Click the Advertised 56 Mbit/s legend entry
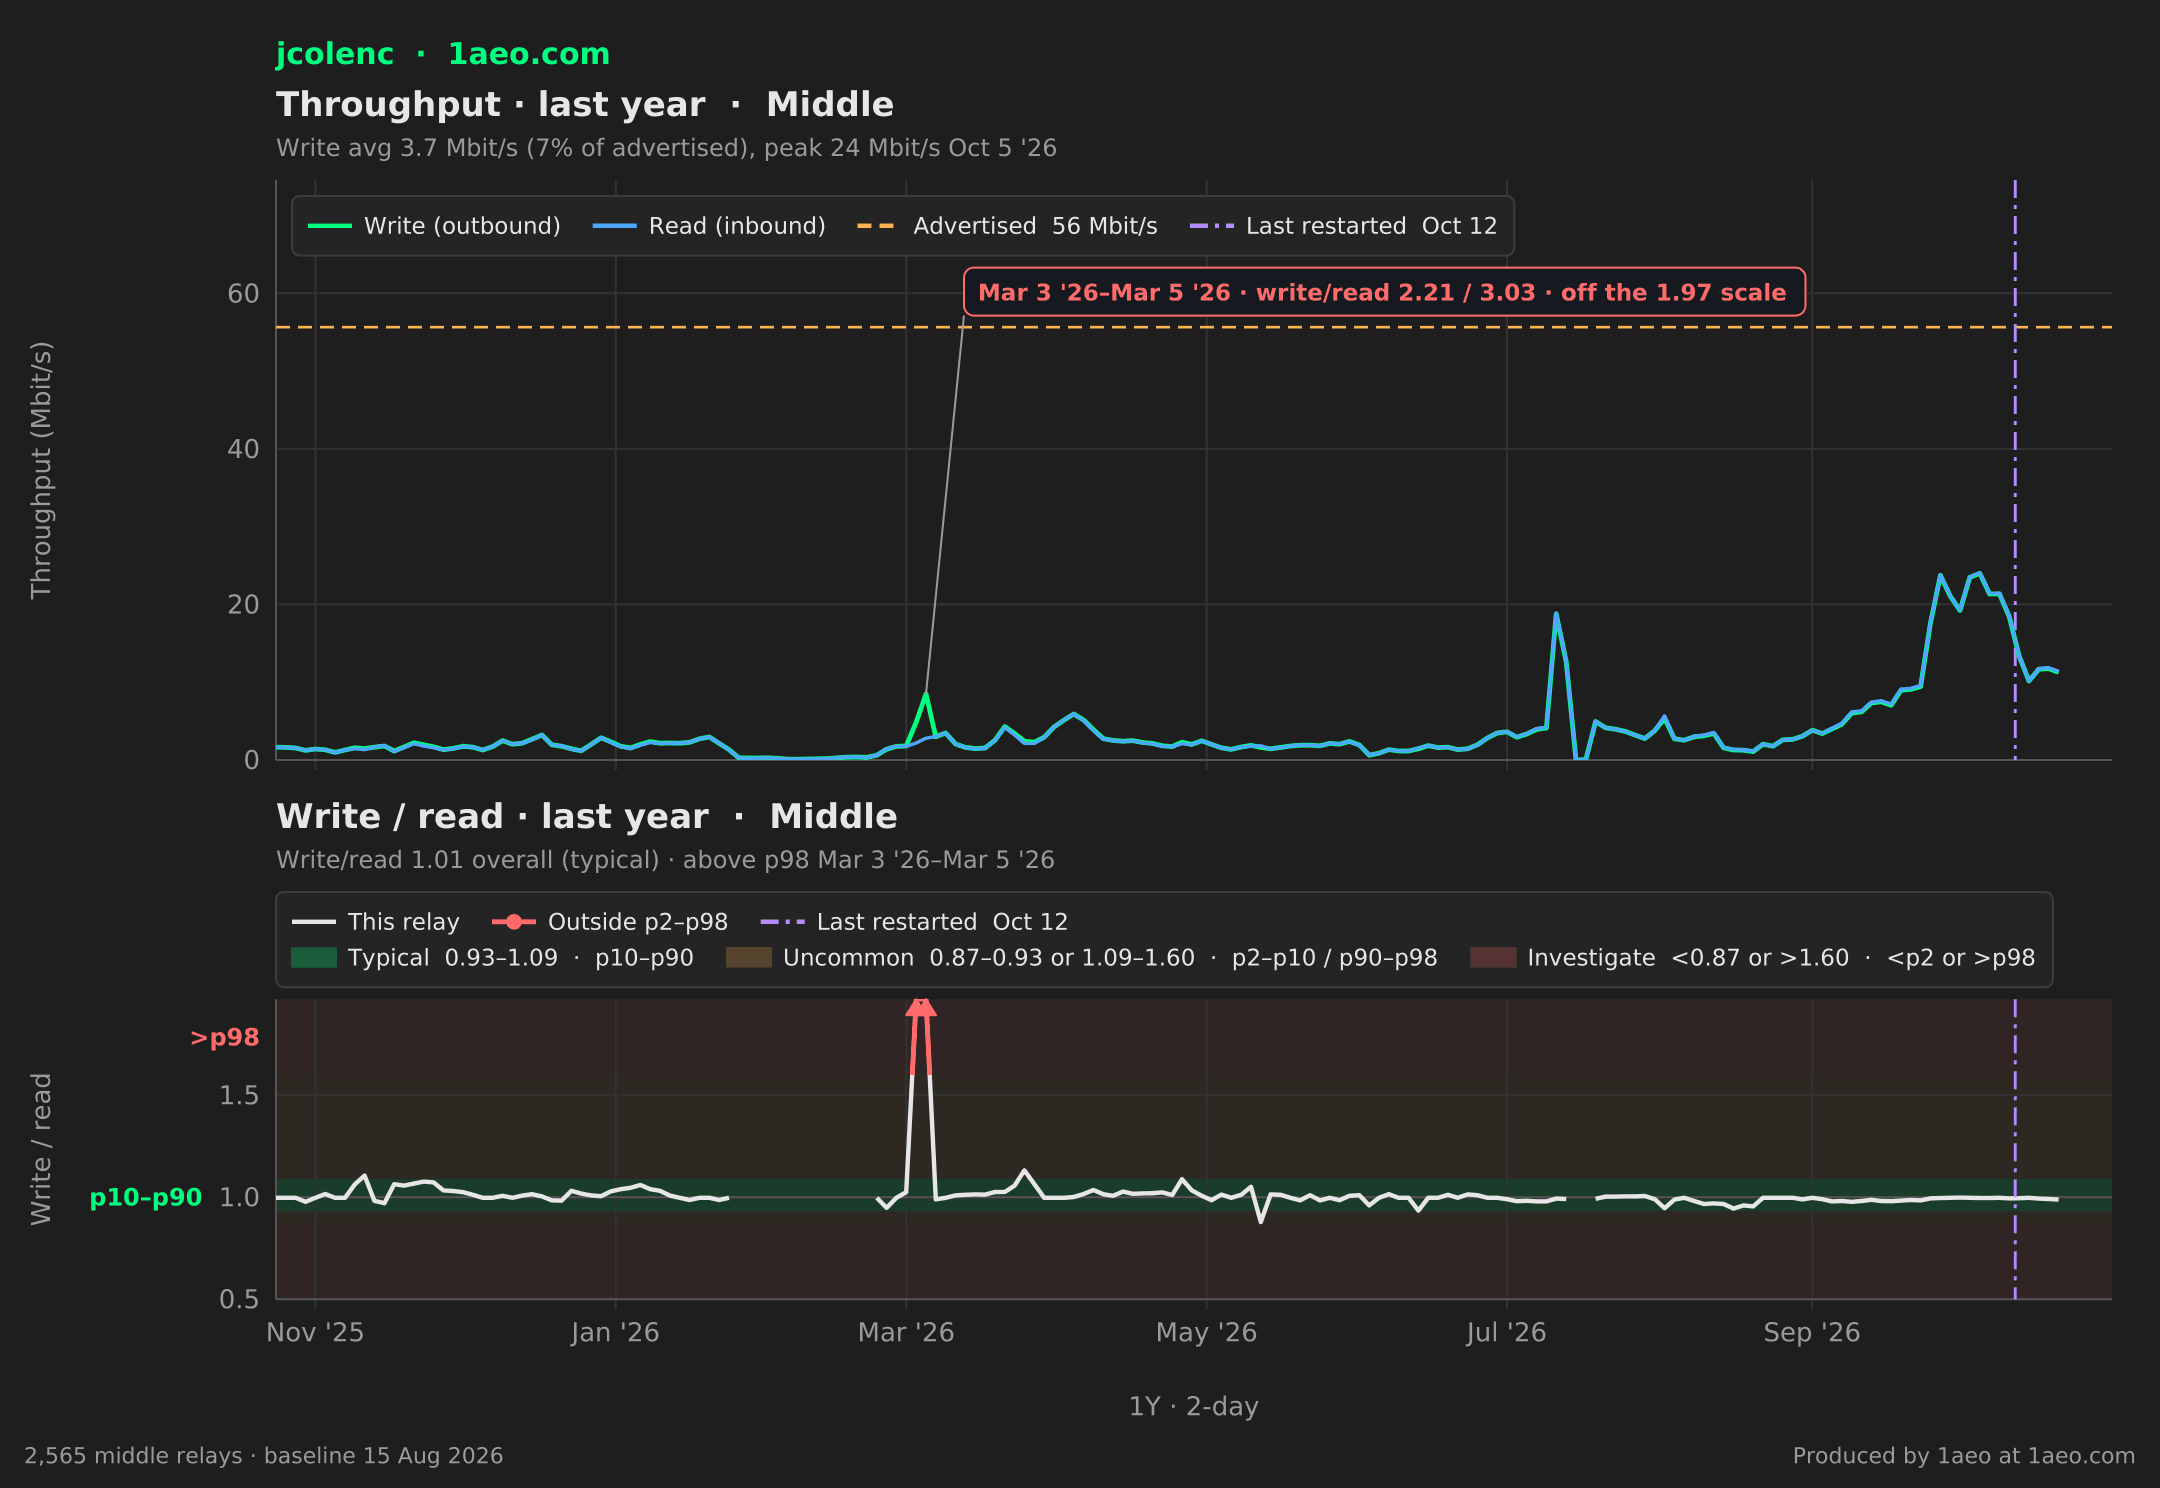Screen dimensions: 2160x1488 (x=1007, y=226)
